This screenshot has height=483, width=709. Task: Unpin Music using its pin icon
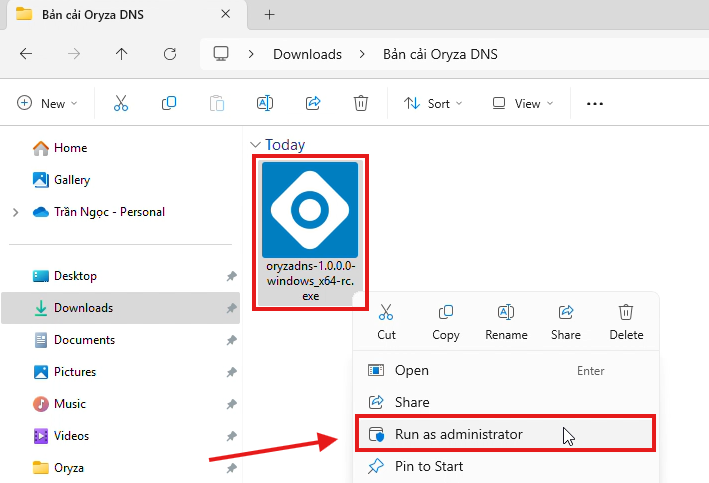[232, 404]
